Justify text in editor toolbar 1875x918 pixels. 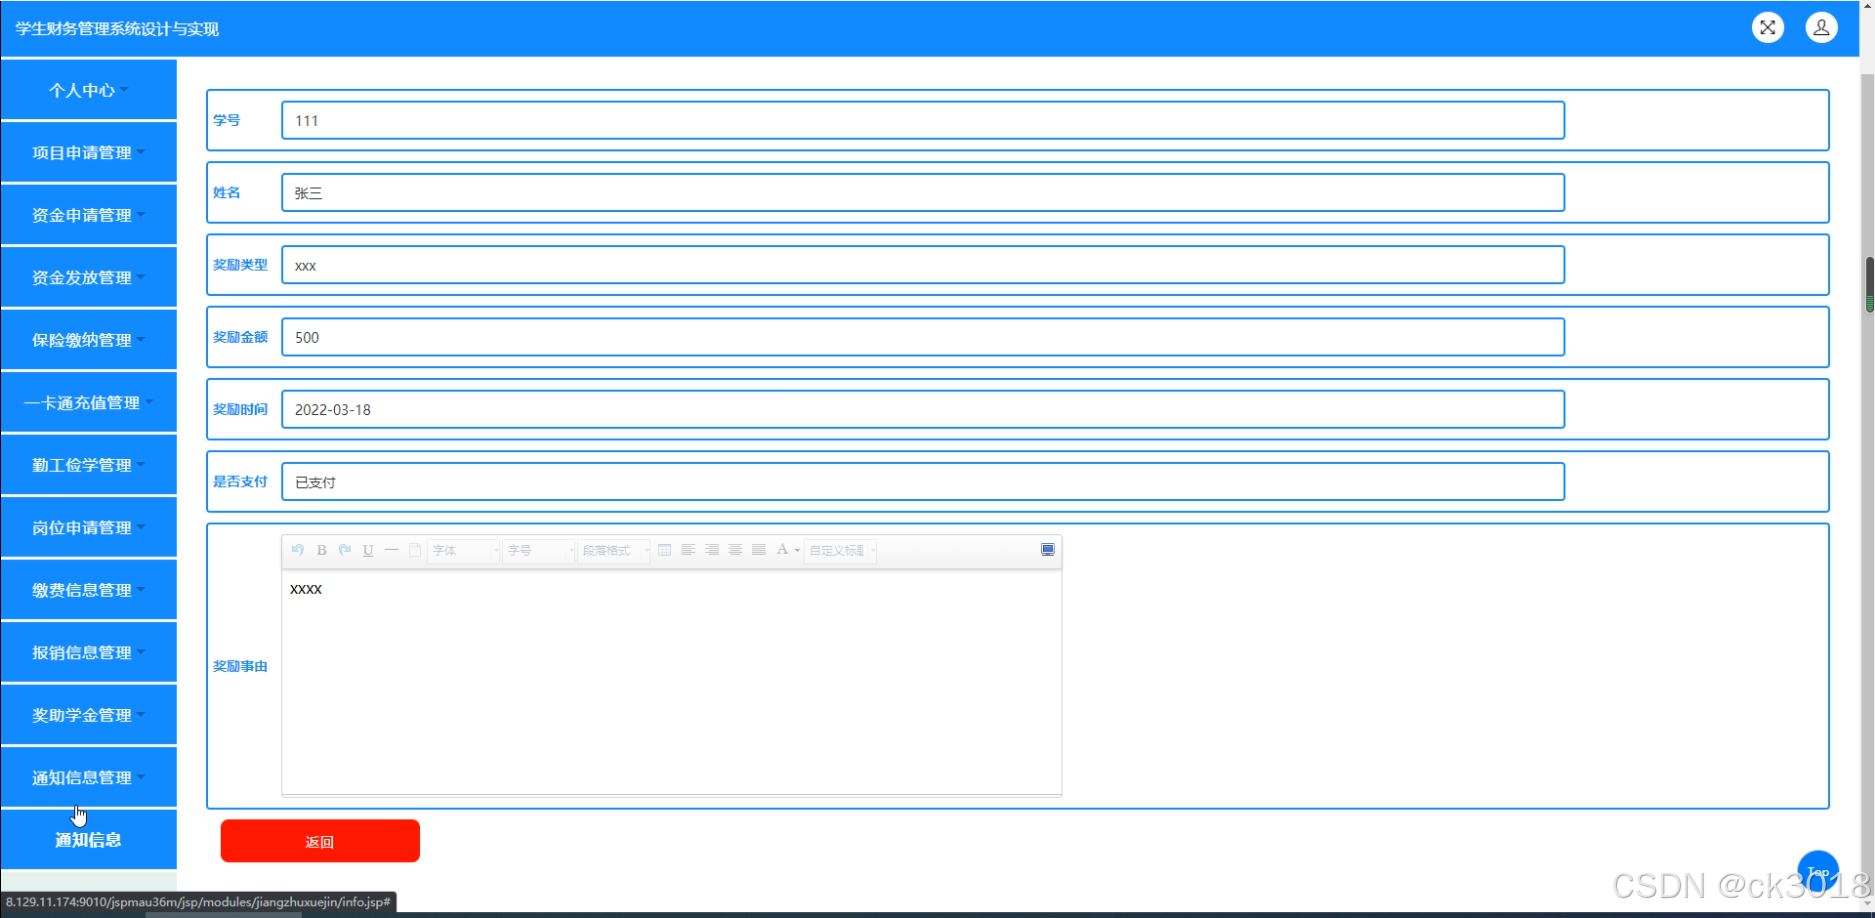coord(759,550)
